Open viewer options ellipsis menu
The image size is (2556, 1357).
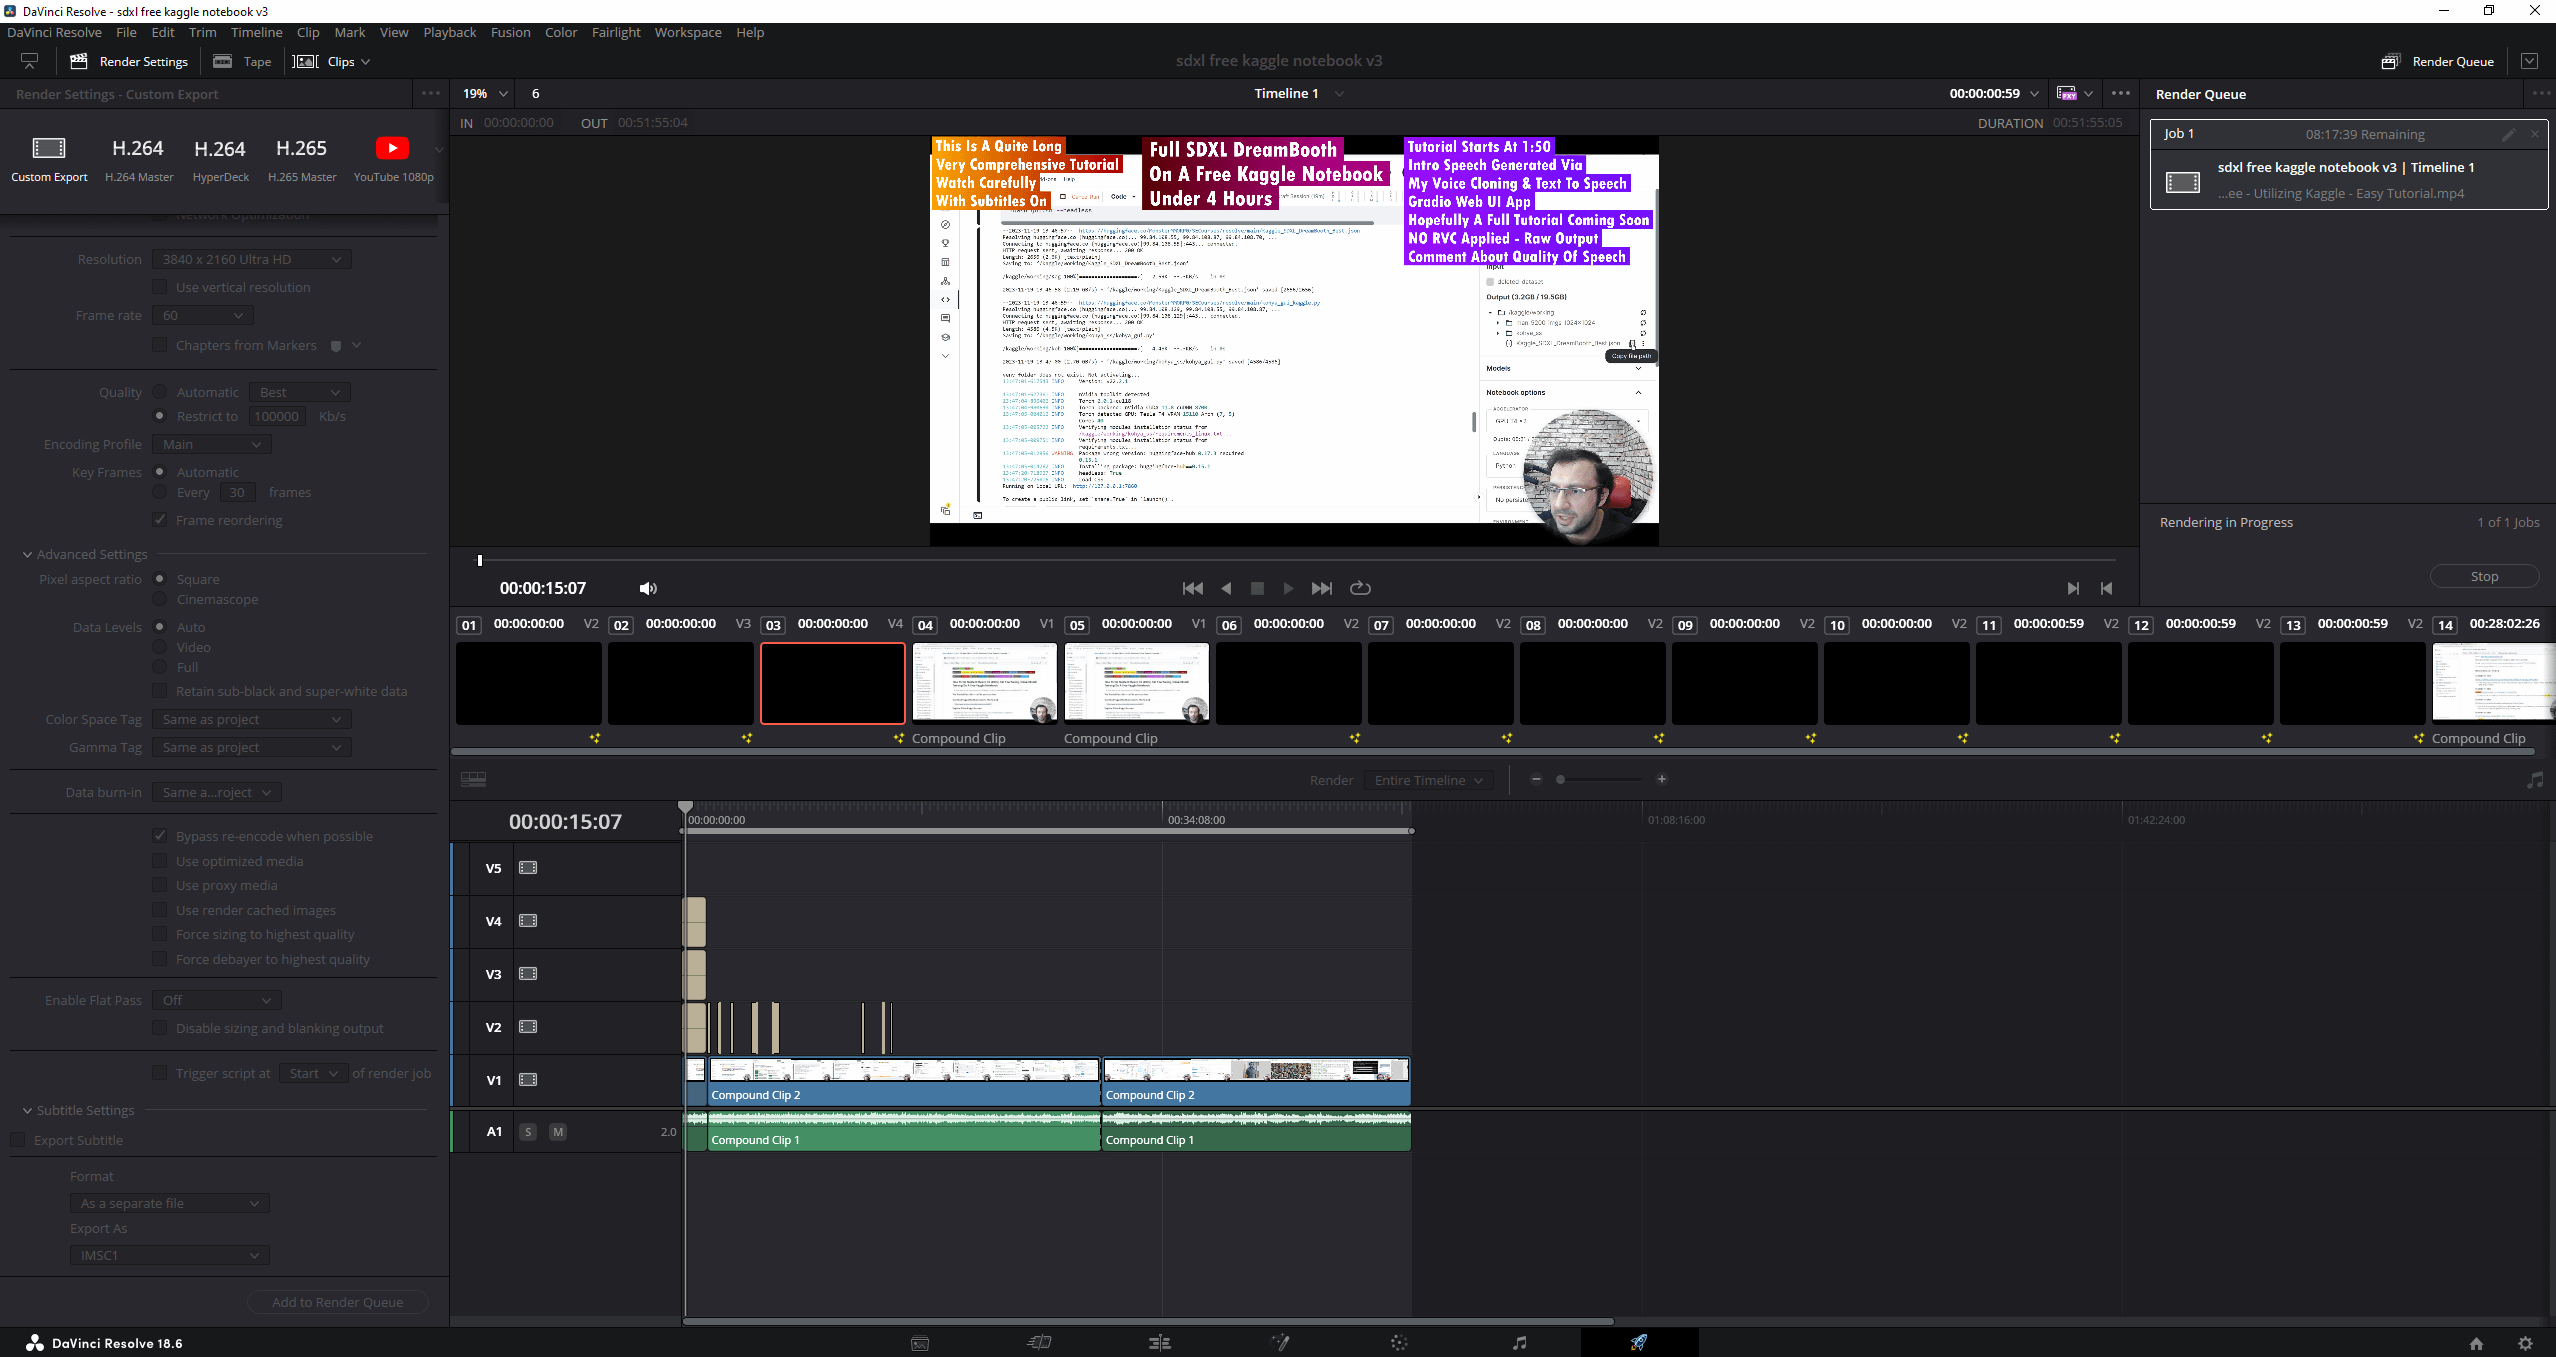coord(2120,93)
